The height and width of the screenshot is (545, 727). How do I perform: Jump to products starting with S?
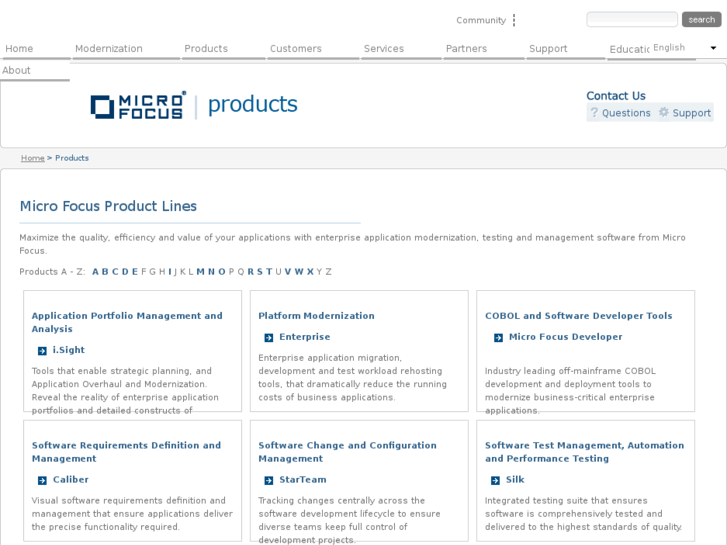coord(260,272)
